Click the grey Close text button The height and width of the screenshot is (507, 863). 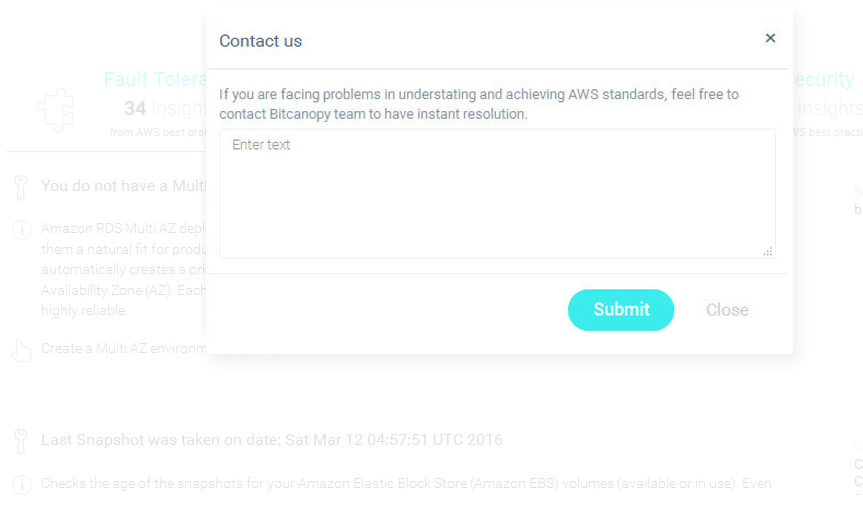pos(727,310)
